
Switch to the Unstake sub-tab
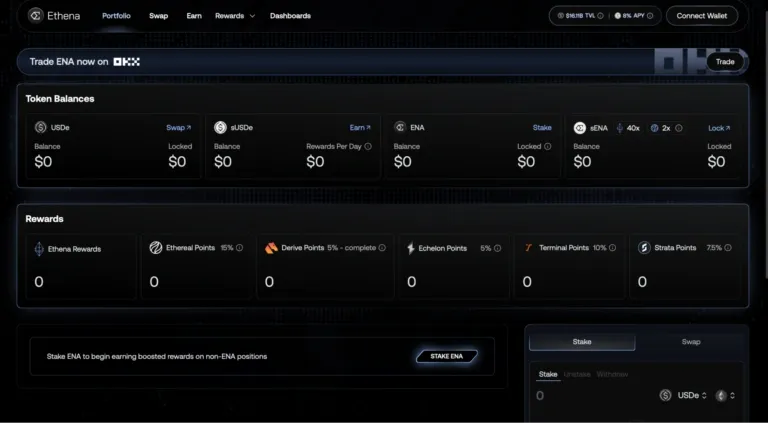[577, 374]
